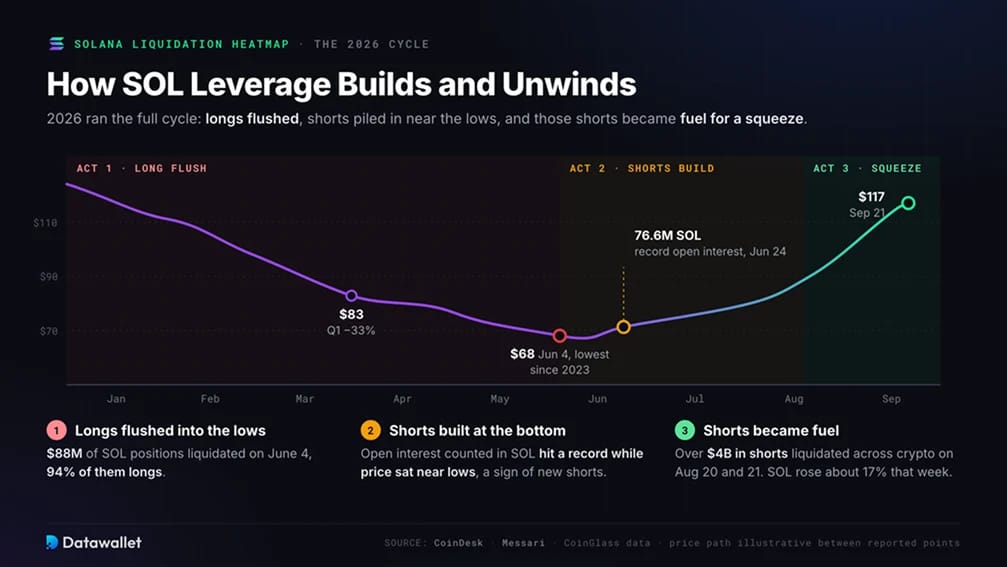Open the CoinDesk source link

pos(458,543)
